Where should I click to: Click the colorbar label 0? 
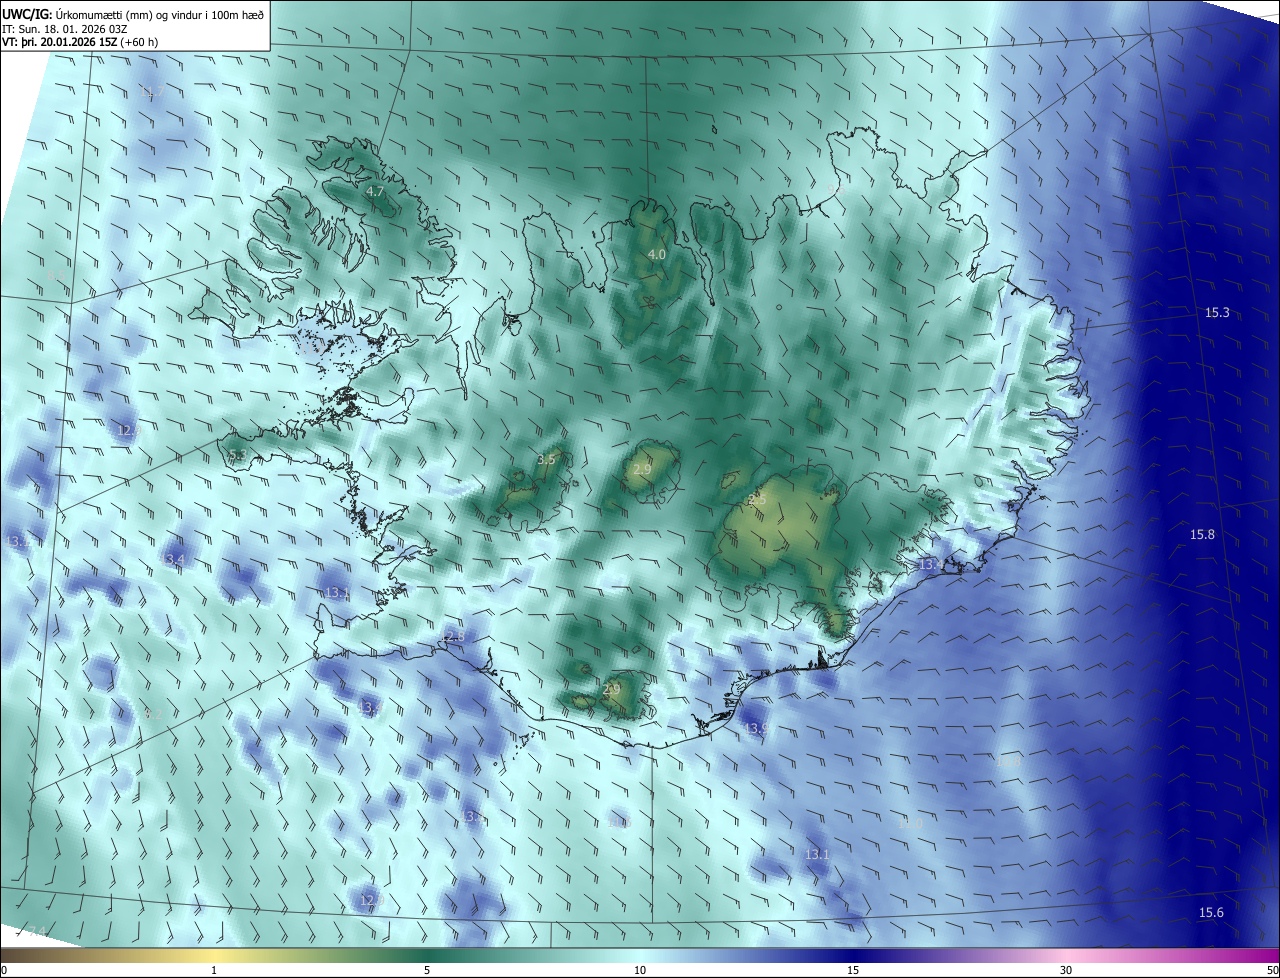[x=4, y=970]
